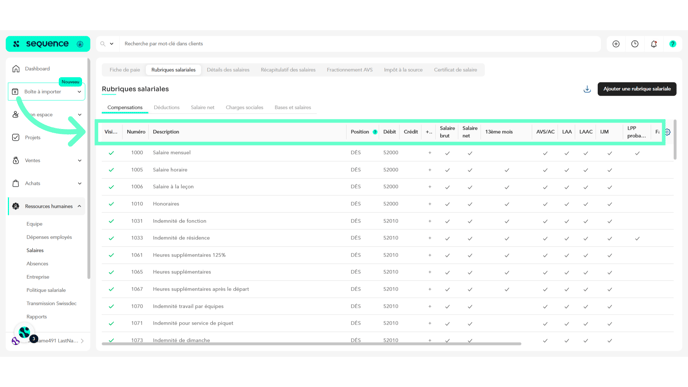Select the Salaire net sub-tab
Screen dimensions: 688x387
[x=203, y=108]
